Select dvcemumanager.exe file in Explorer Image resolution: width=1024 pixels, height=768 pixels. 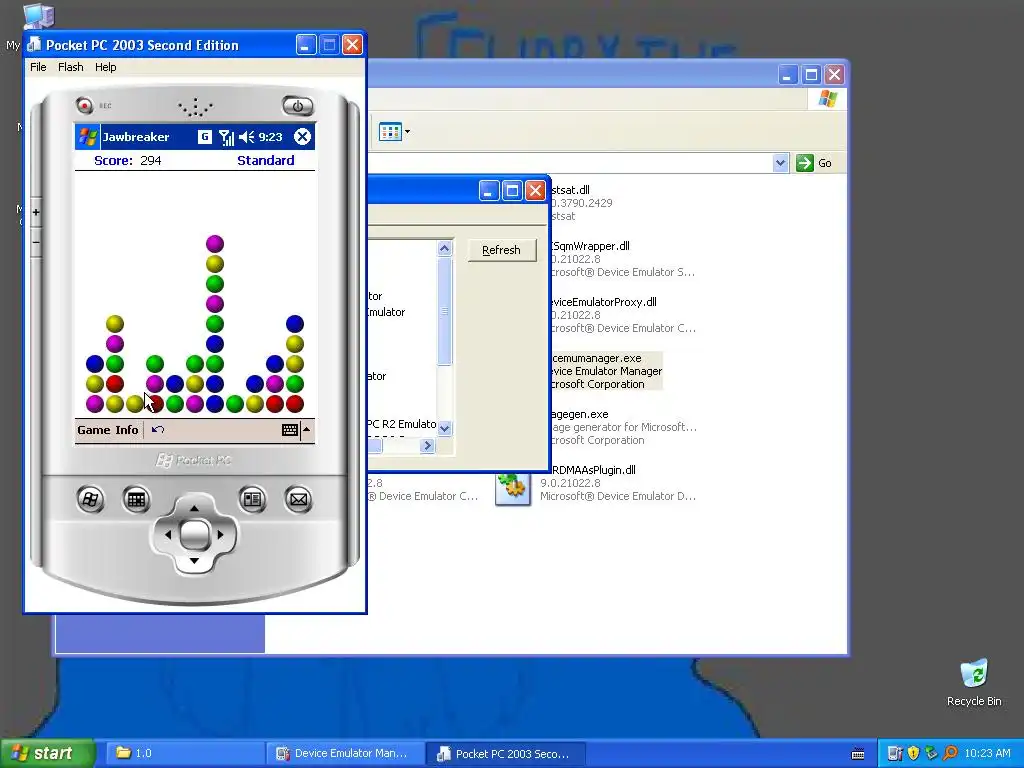(x=607, y=371)
